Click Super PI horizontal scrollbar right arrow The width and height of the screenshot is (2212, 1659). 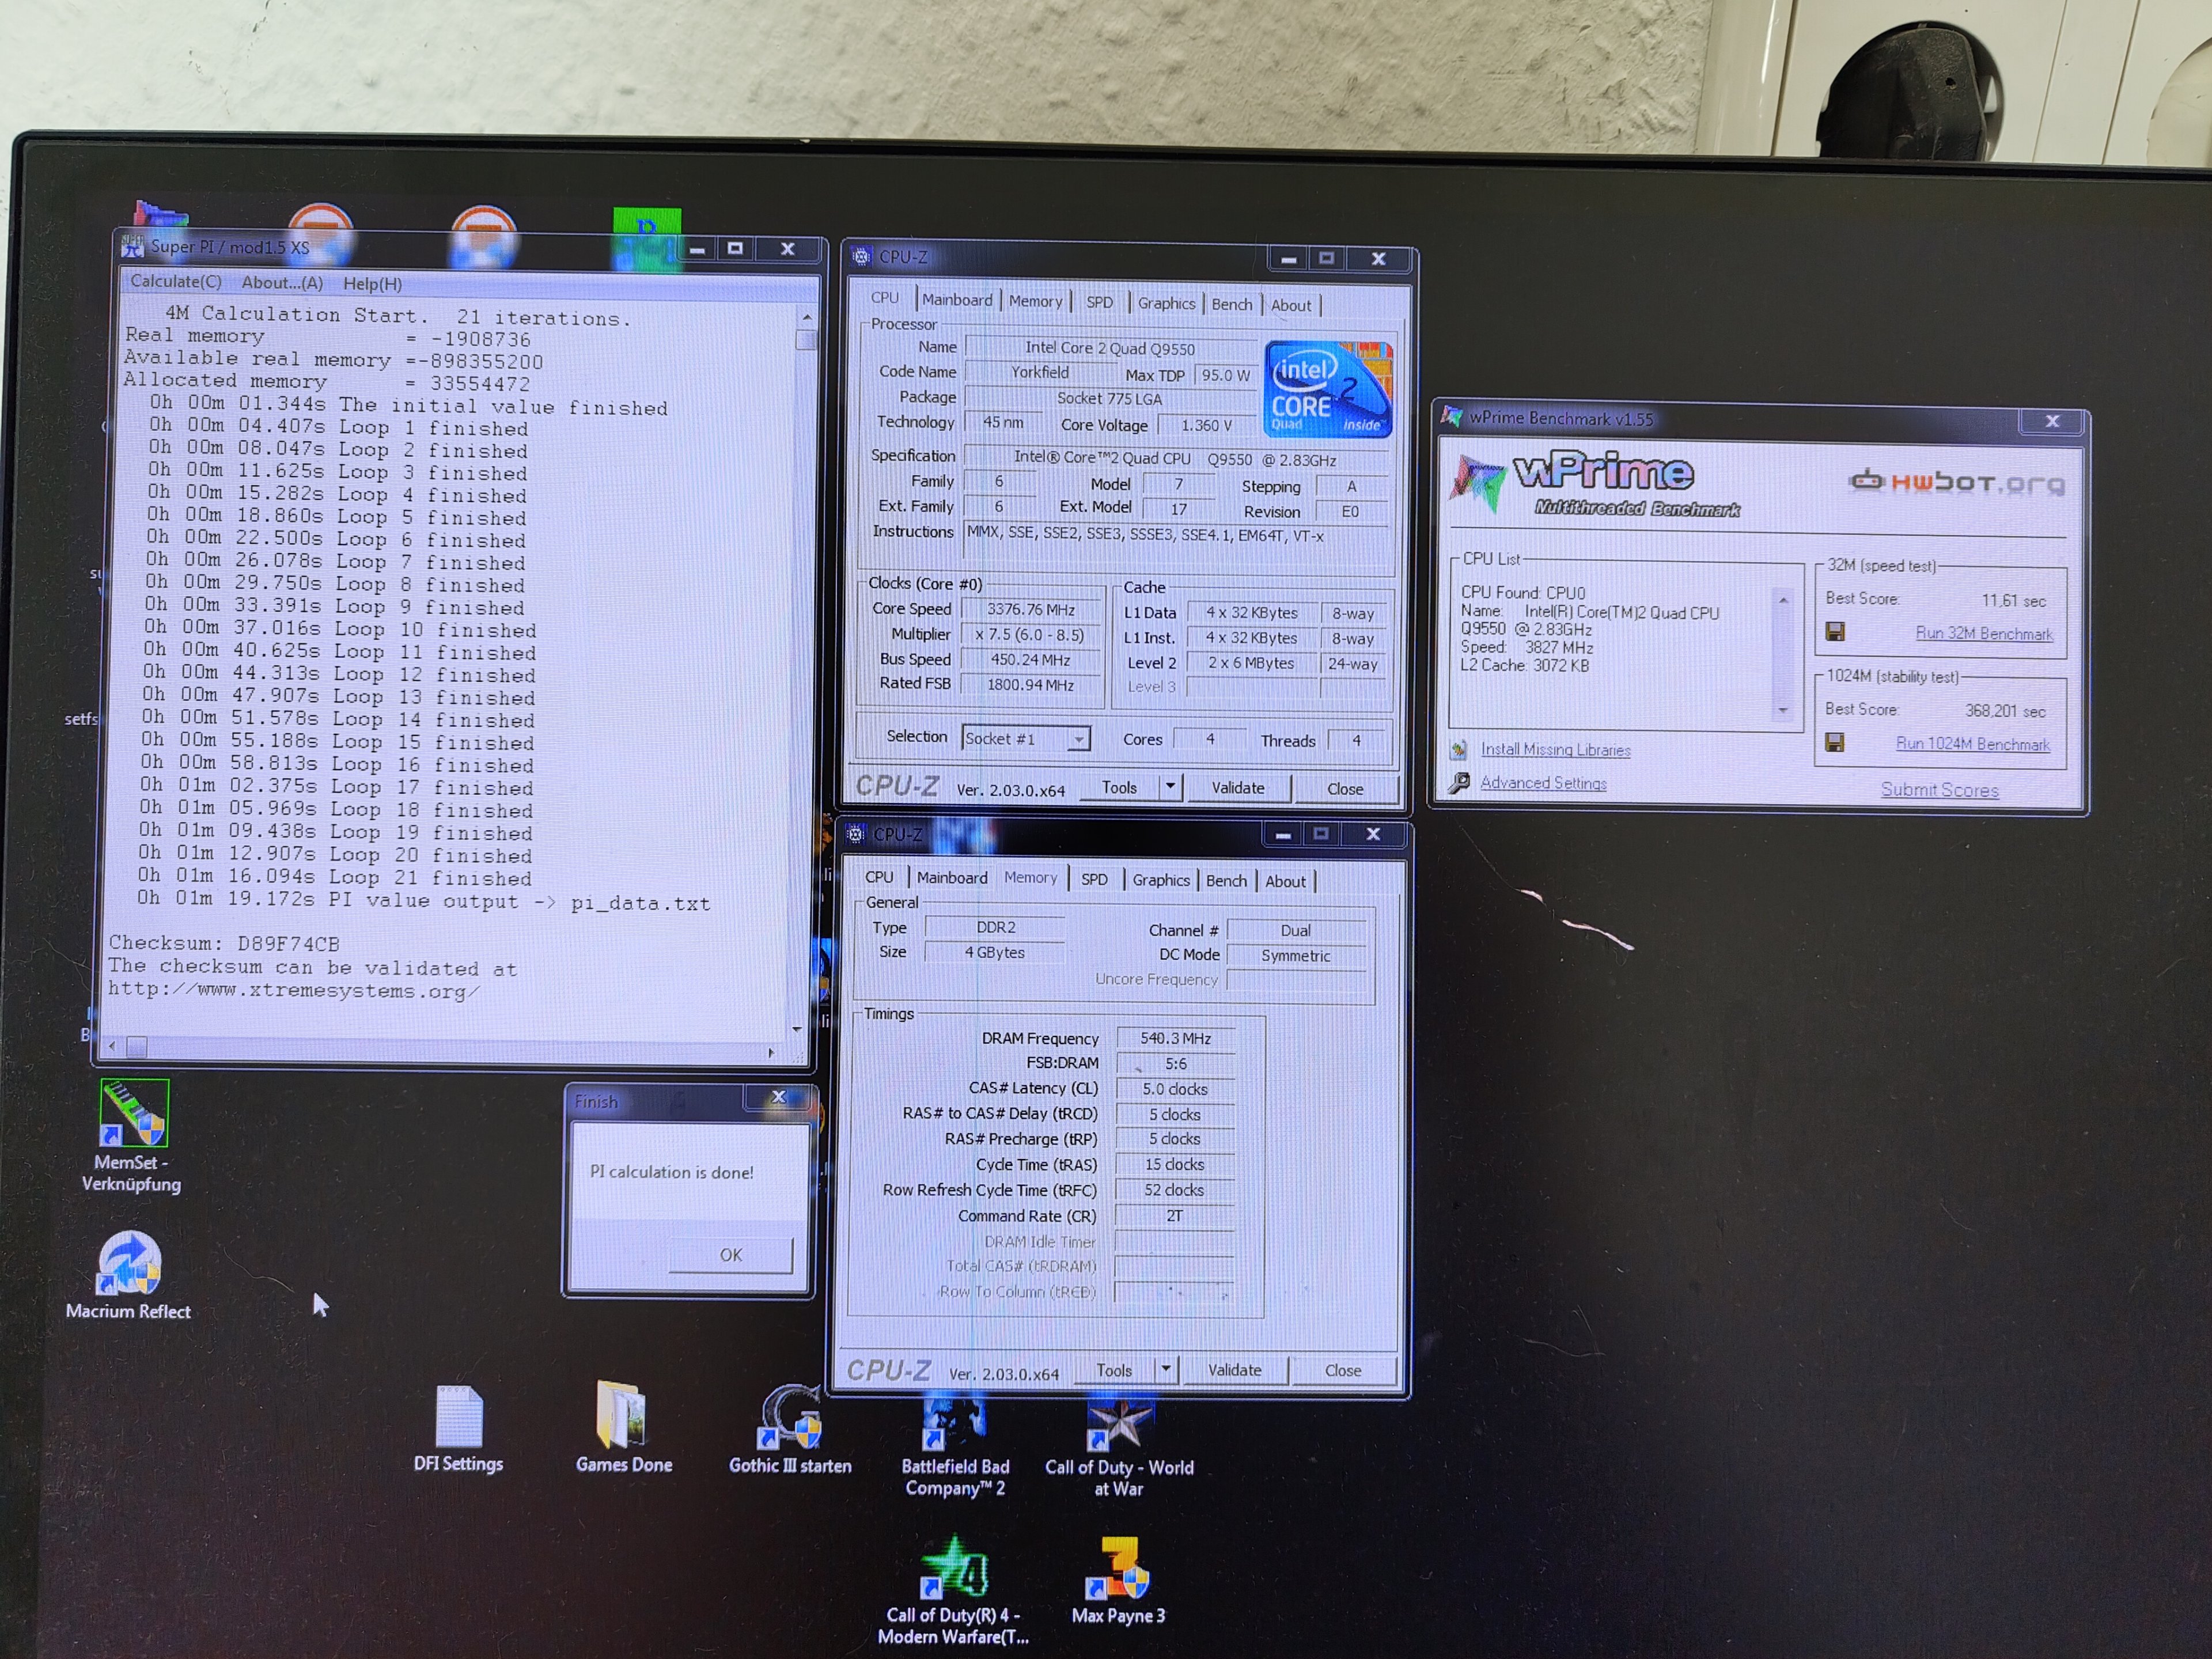point(771,1052)
